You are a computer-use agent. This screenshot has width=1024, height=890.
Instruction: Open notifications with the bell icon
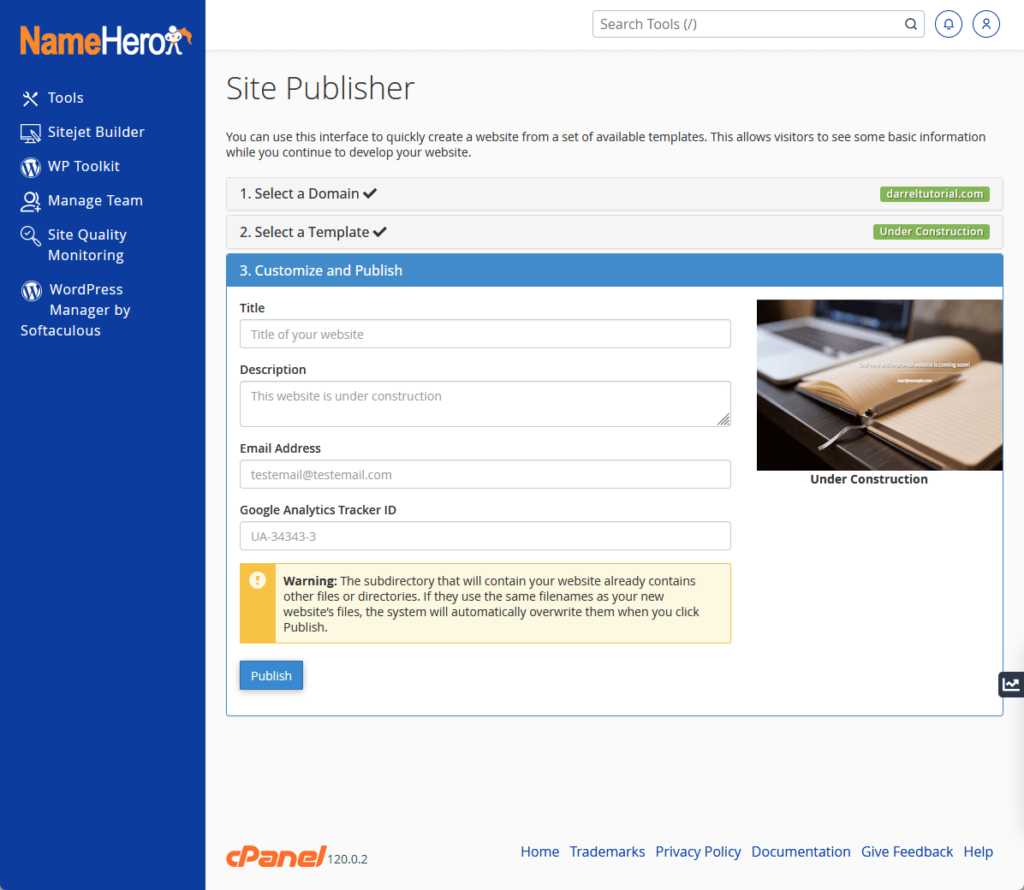pos(948,24)
